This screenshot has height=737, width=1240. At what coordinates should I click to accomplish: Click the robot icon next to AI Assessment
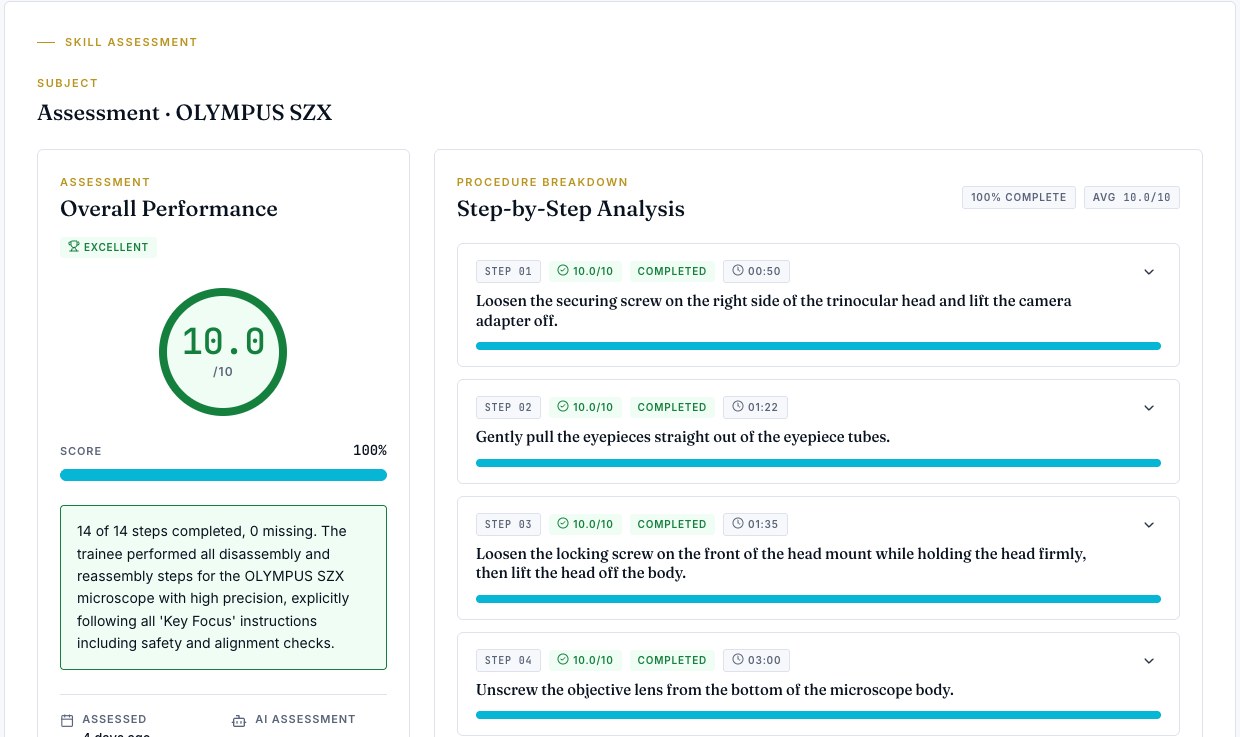point(238,720)
